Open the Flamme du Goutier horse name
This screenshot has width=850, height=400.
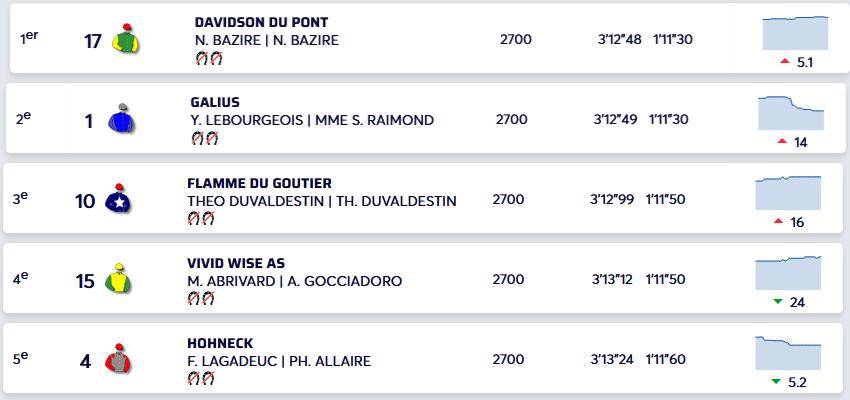[259, 183]
